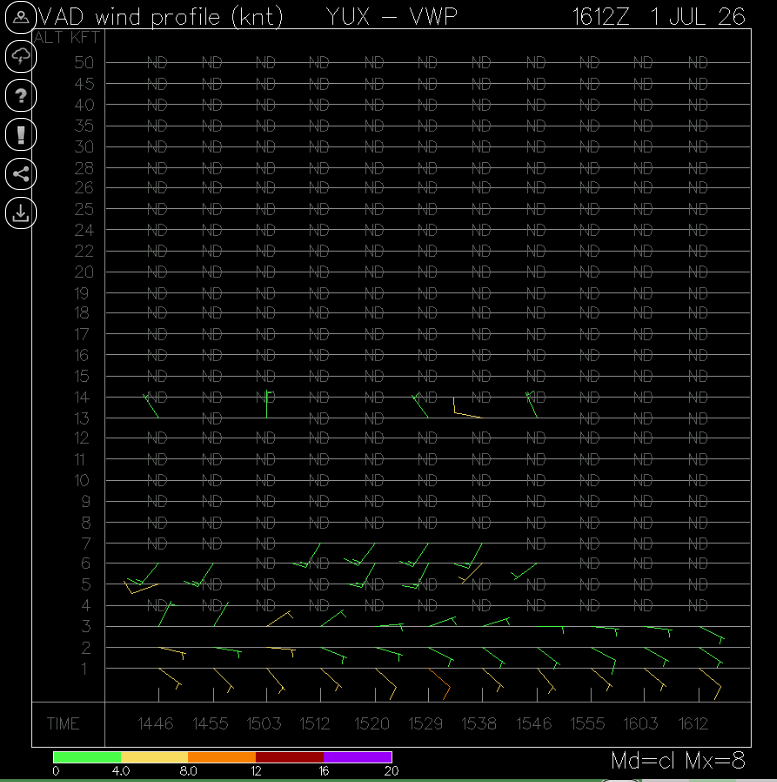
Task: Open the help question mark icon
Action: tap(20, 96)
